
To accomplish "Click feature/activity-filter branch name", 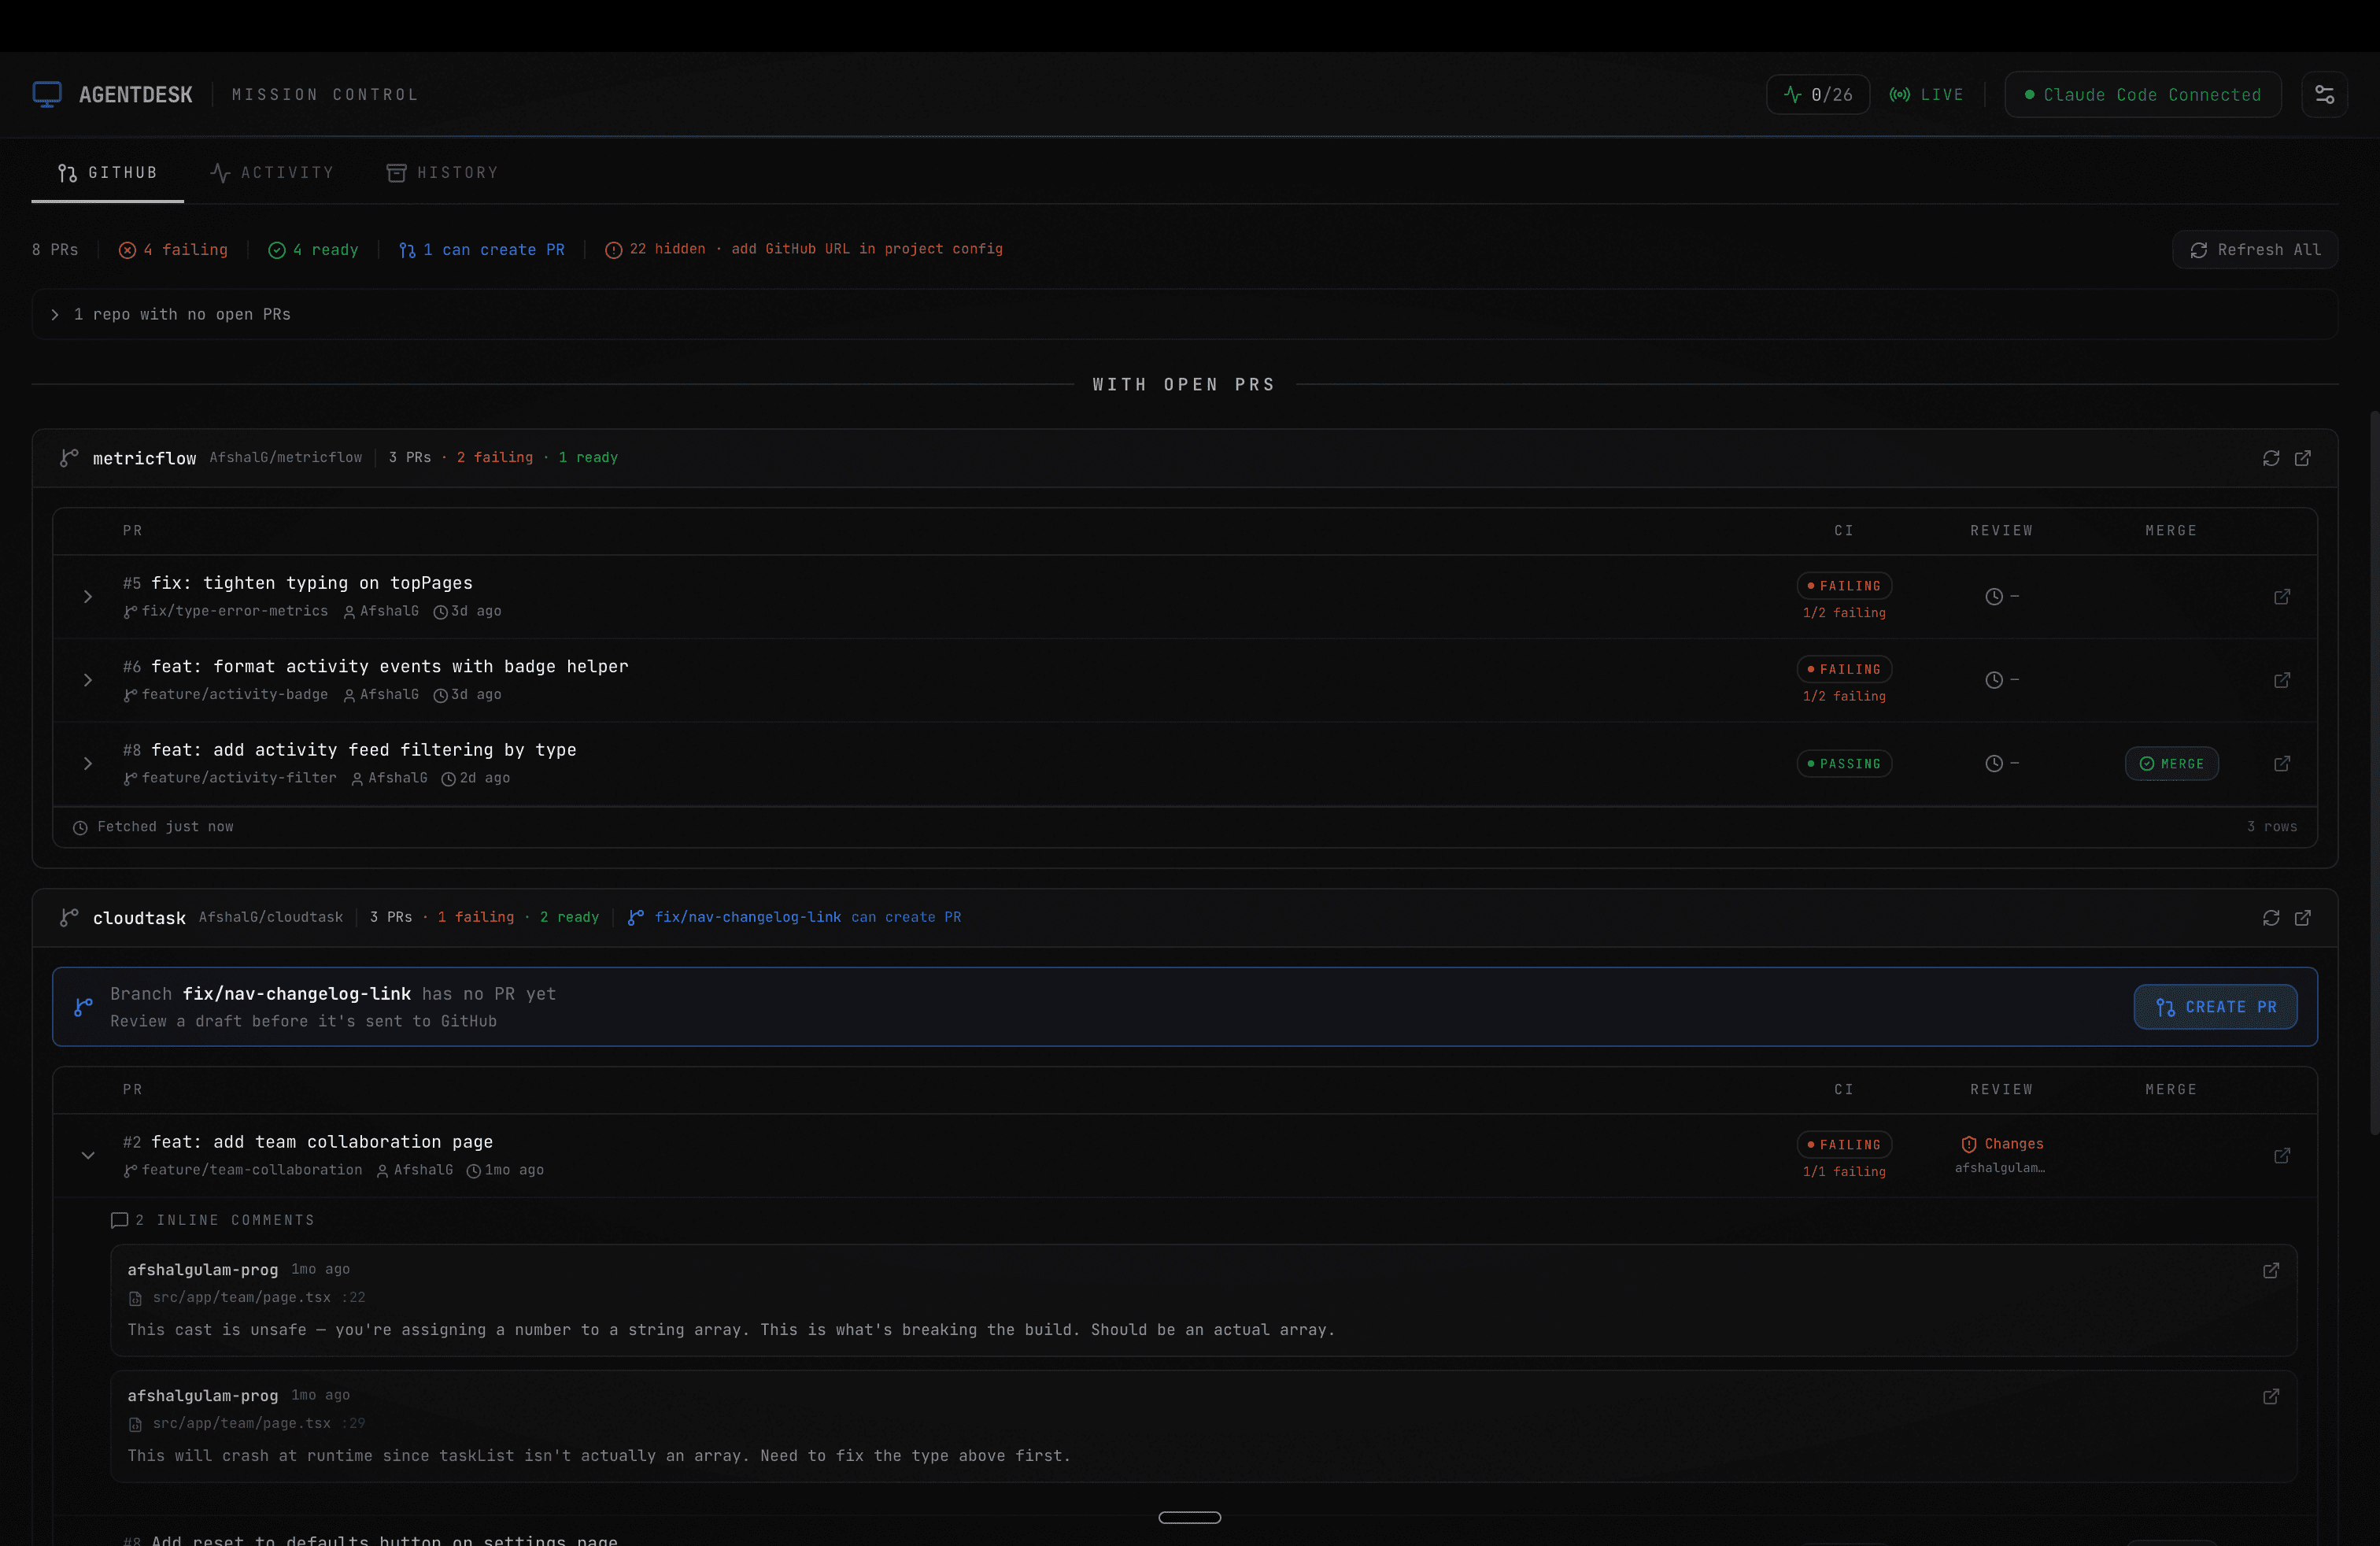I will point(239,778).
